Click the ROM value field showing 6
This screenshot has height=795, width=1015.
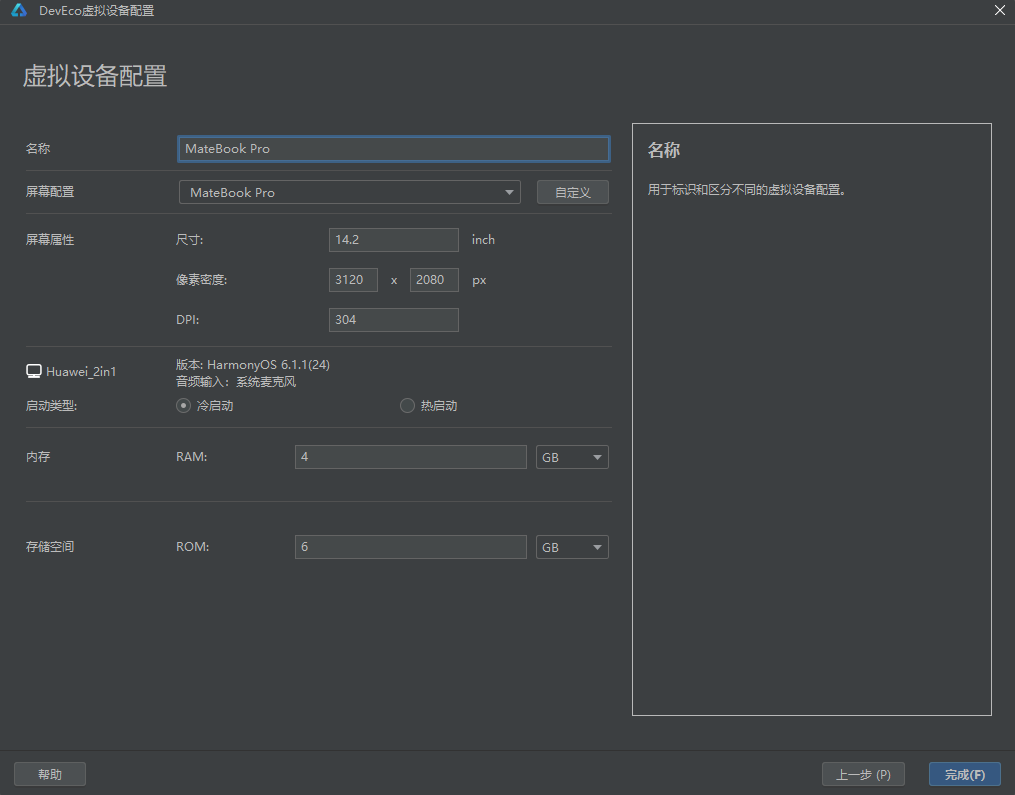[410, 547]
